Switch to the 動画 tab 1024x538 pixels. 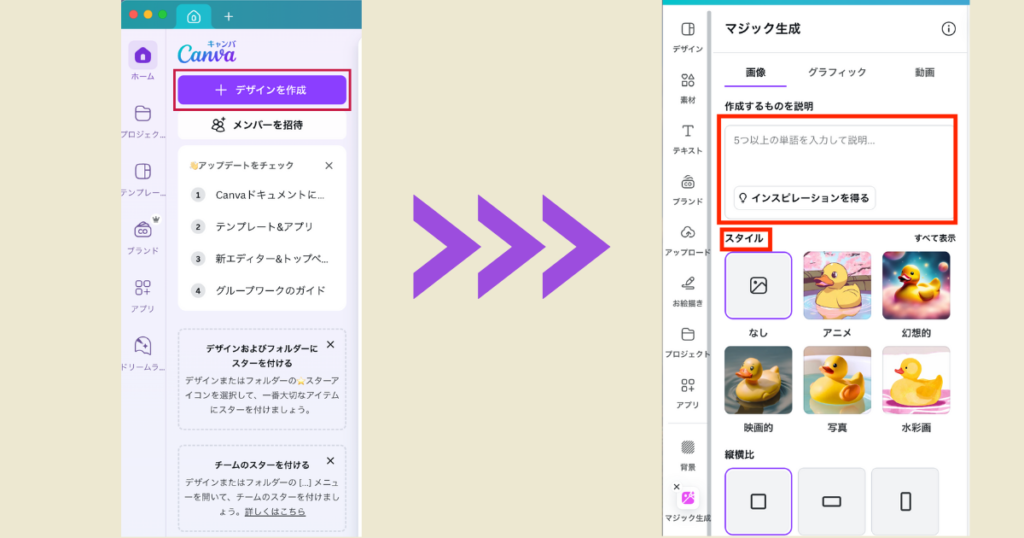click(924, 72)
